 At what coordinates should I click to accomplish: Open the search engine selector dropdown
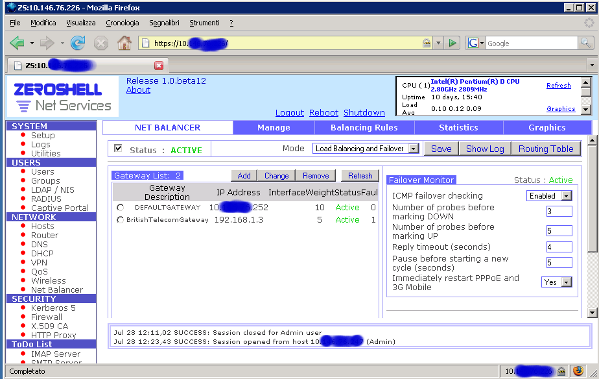pos(482,43)
